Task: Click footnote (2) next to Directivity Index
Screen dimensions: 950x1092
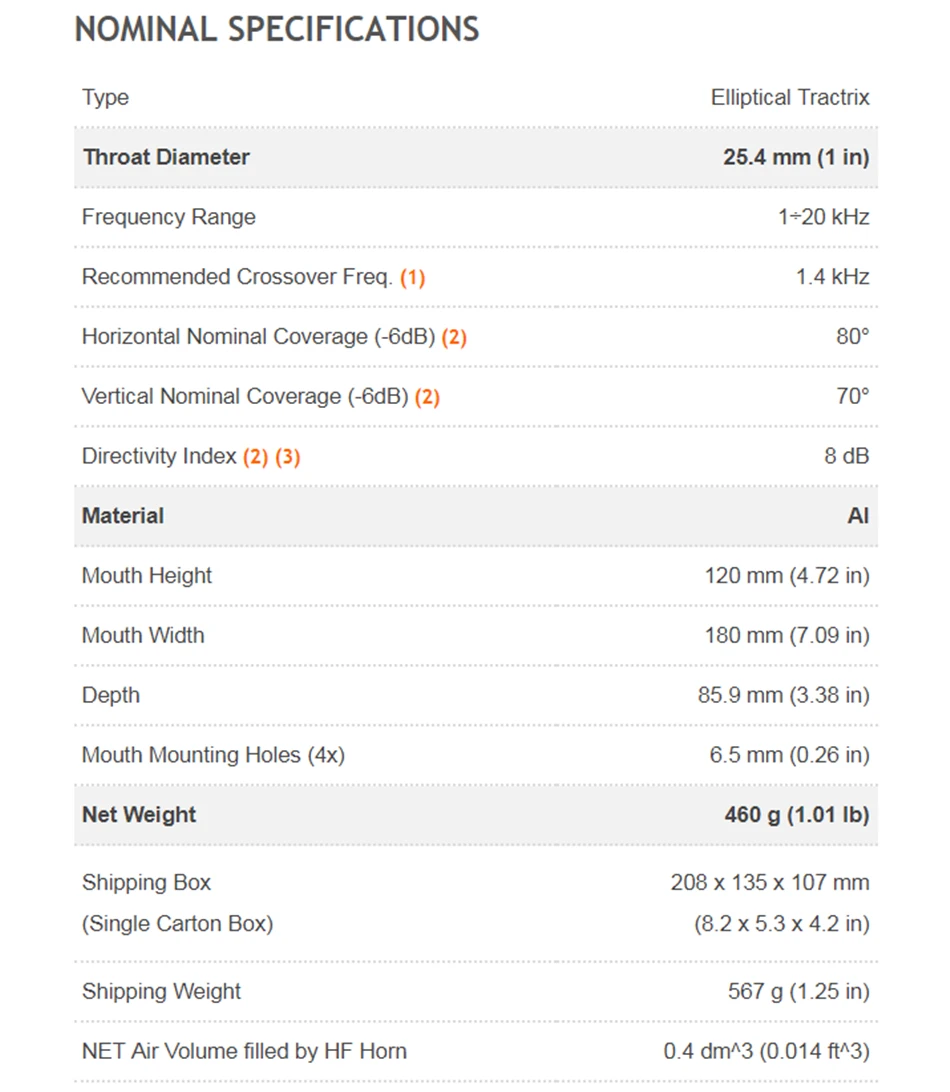Action: tap(256, 457)
